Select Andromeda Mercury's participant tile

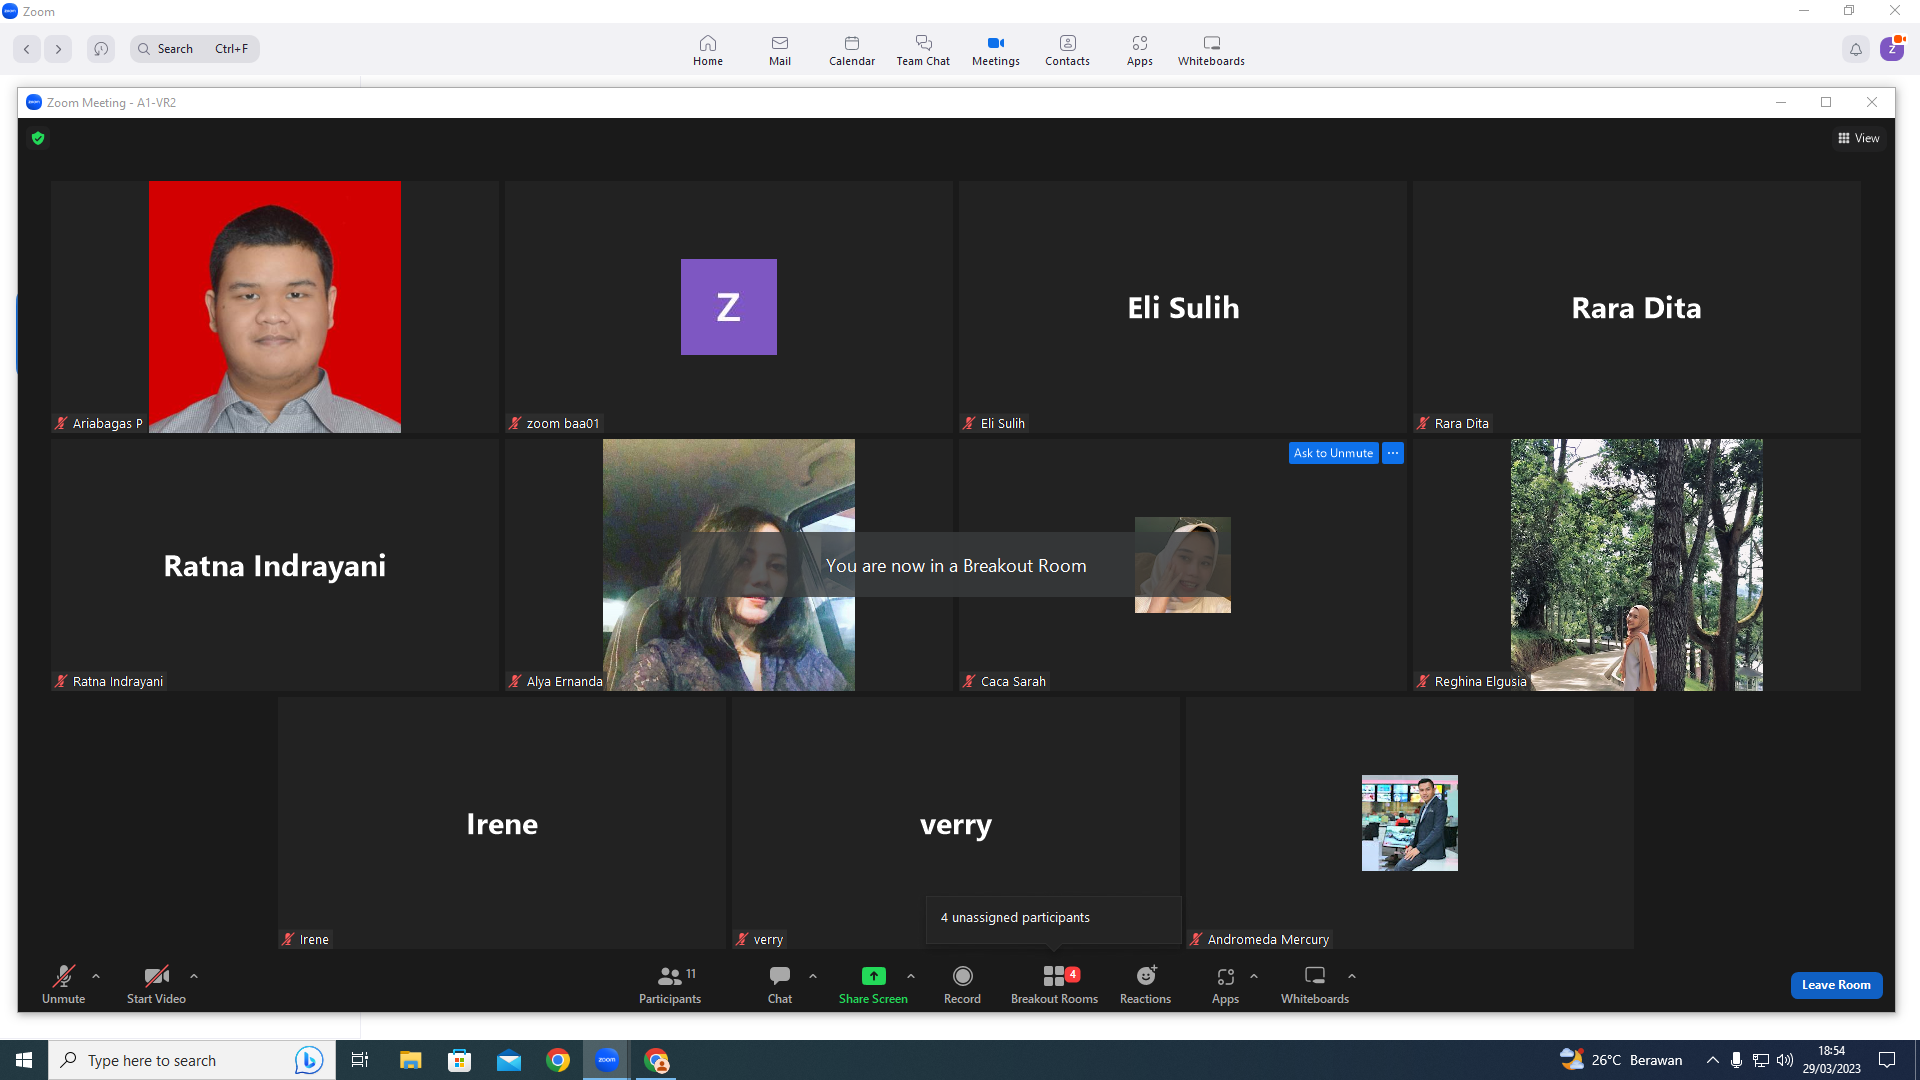click(1410, 823)
